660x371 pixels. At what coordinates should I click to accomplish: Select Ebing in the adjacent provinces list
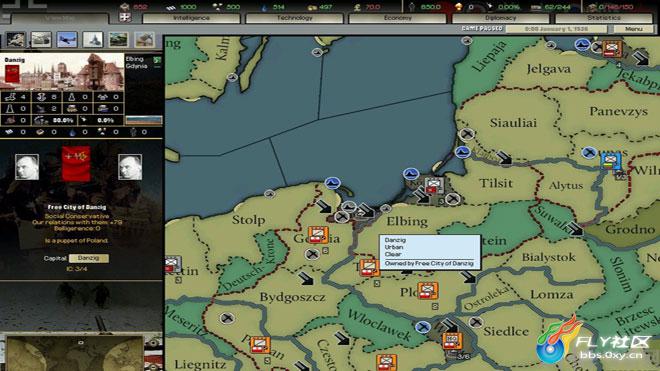pyautogui.click(x=135, y=59)
